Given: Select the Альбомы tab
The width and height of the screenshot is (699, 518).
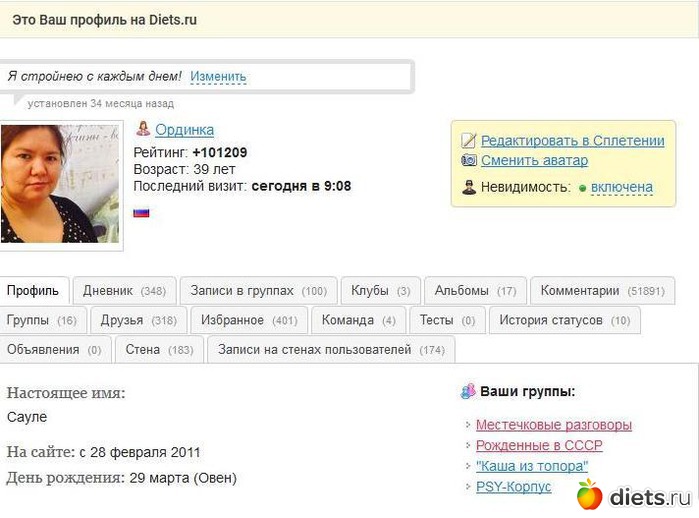Looking at the screenshot, I should tap(475, 291).
